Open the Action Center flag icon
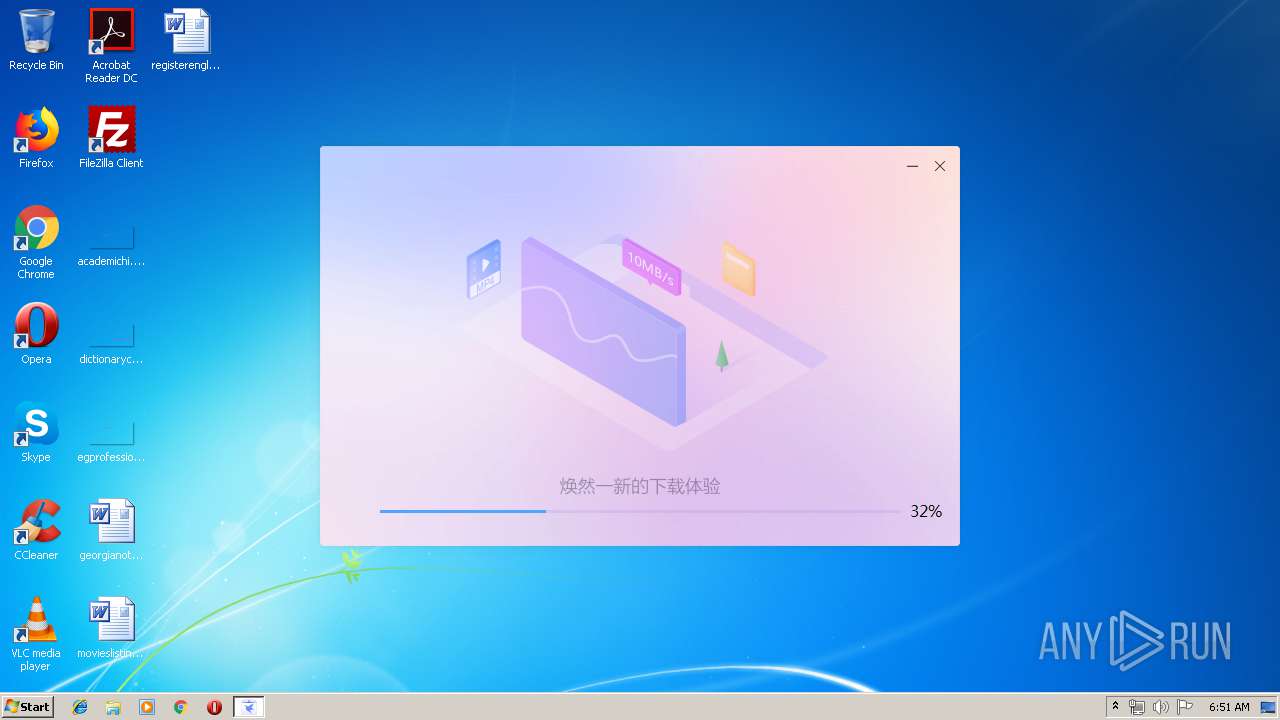This screenshot has height=720, width=1280. [1185, 707]
